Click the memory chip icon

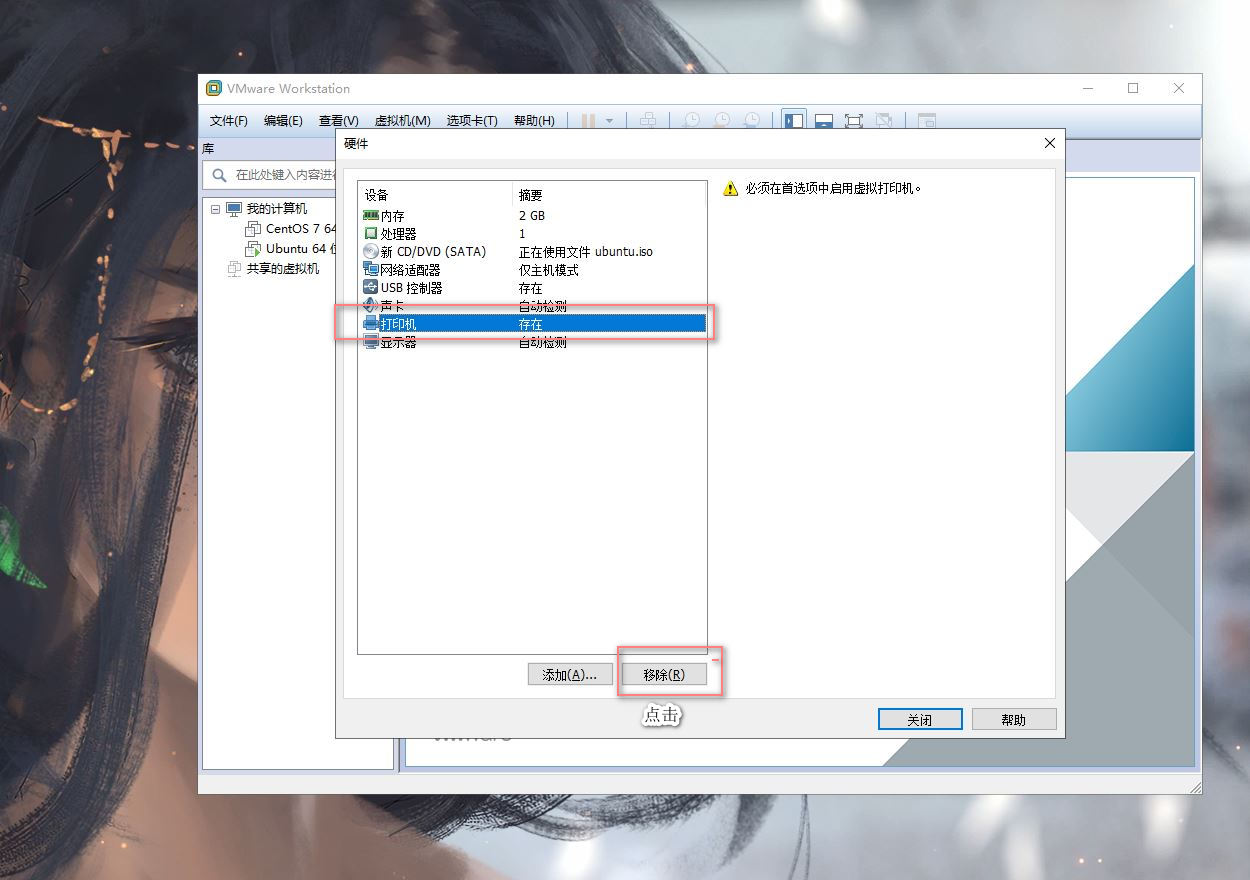(x=371, y=216)
